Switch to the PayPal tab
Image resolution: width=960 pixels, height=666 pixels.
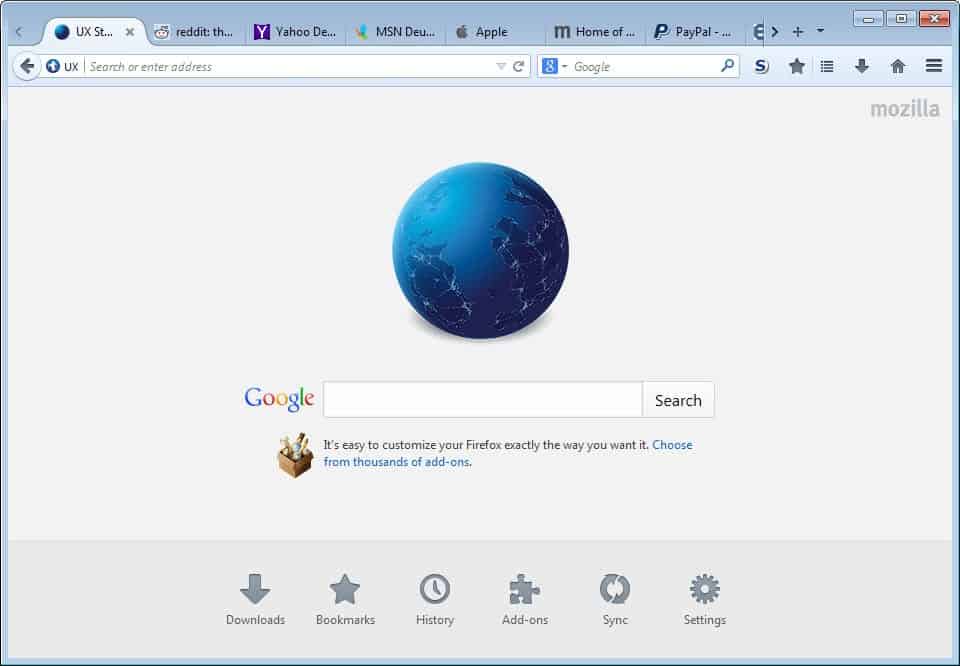tap(696, 32)
